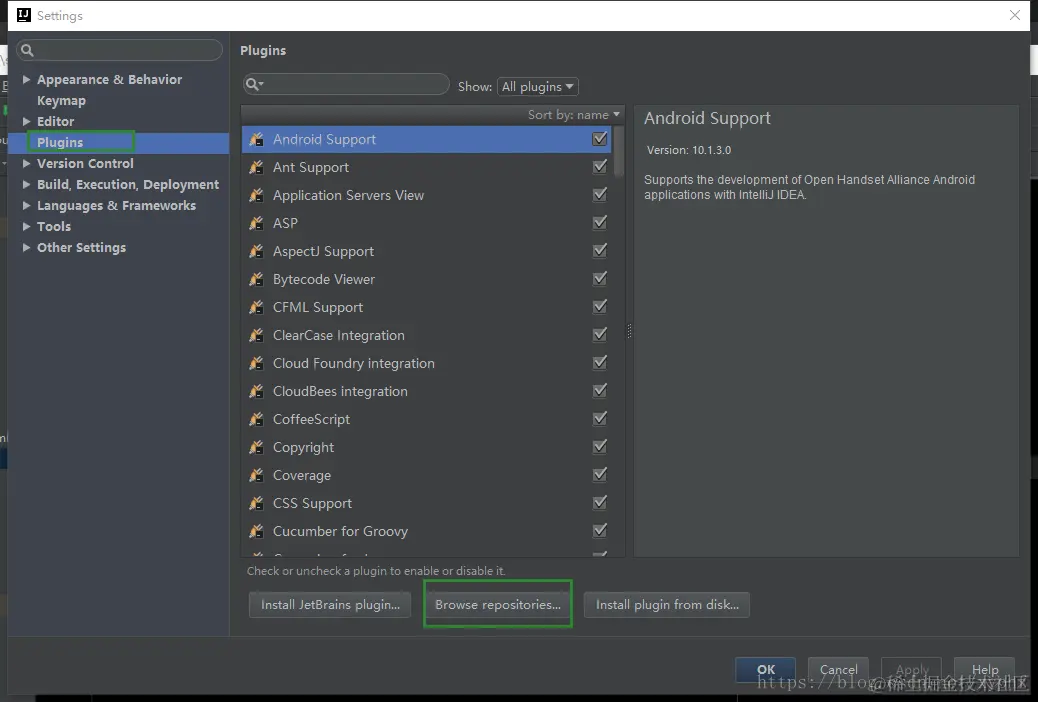Click the plugin search magnifier icon
The width and height of the screenshot is (1038, 702).
[x=254, y=84]
